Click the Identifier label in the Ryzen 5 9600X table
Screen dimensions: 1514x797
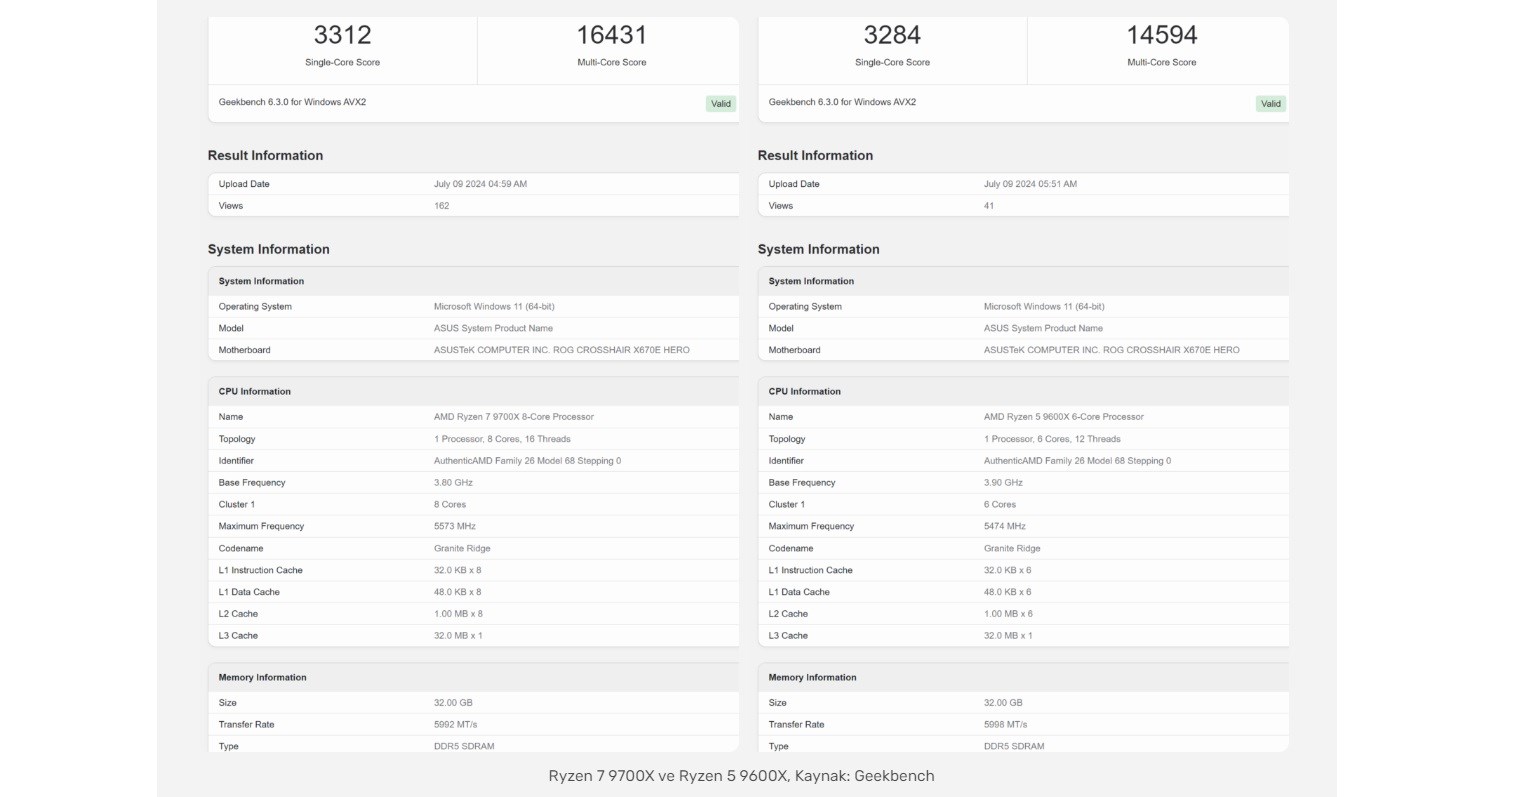pyautogui.click(x=786, y=461)
